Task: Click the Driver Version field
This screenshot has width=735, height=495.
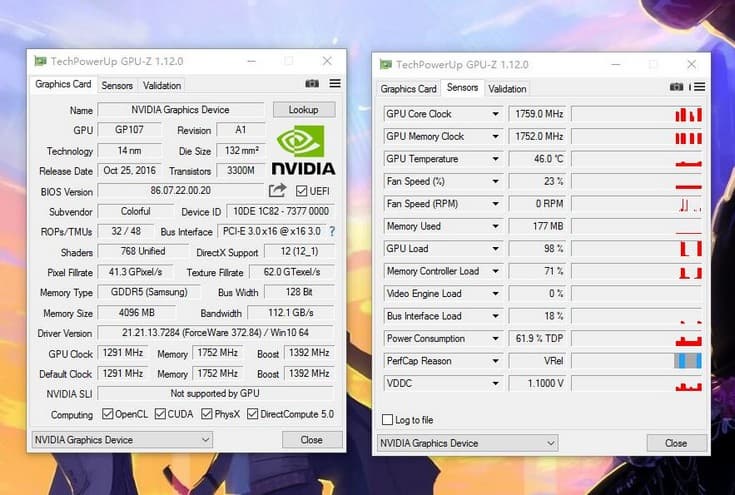Action: (x=216, y=333)
